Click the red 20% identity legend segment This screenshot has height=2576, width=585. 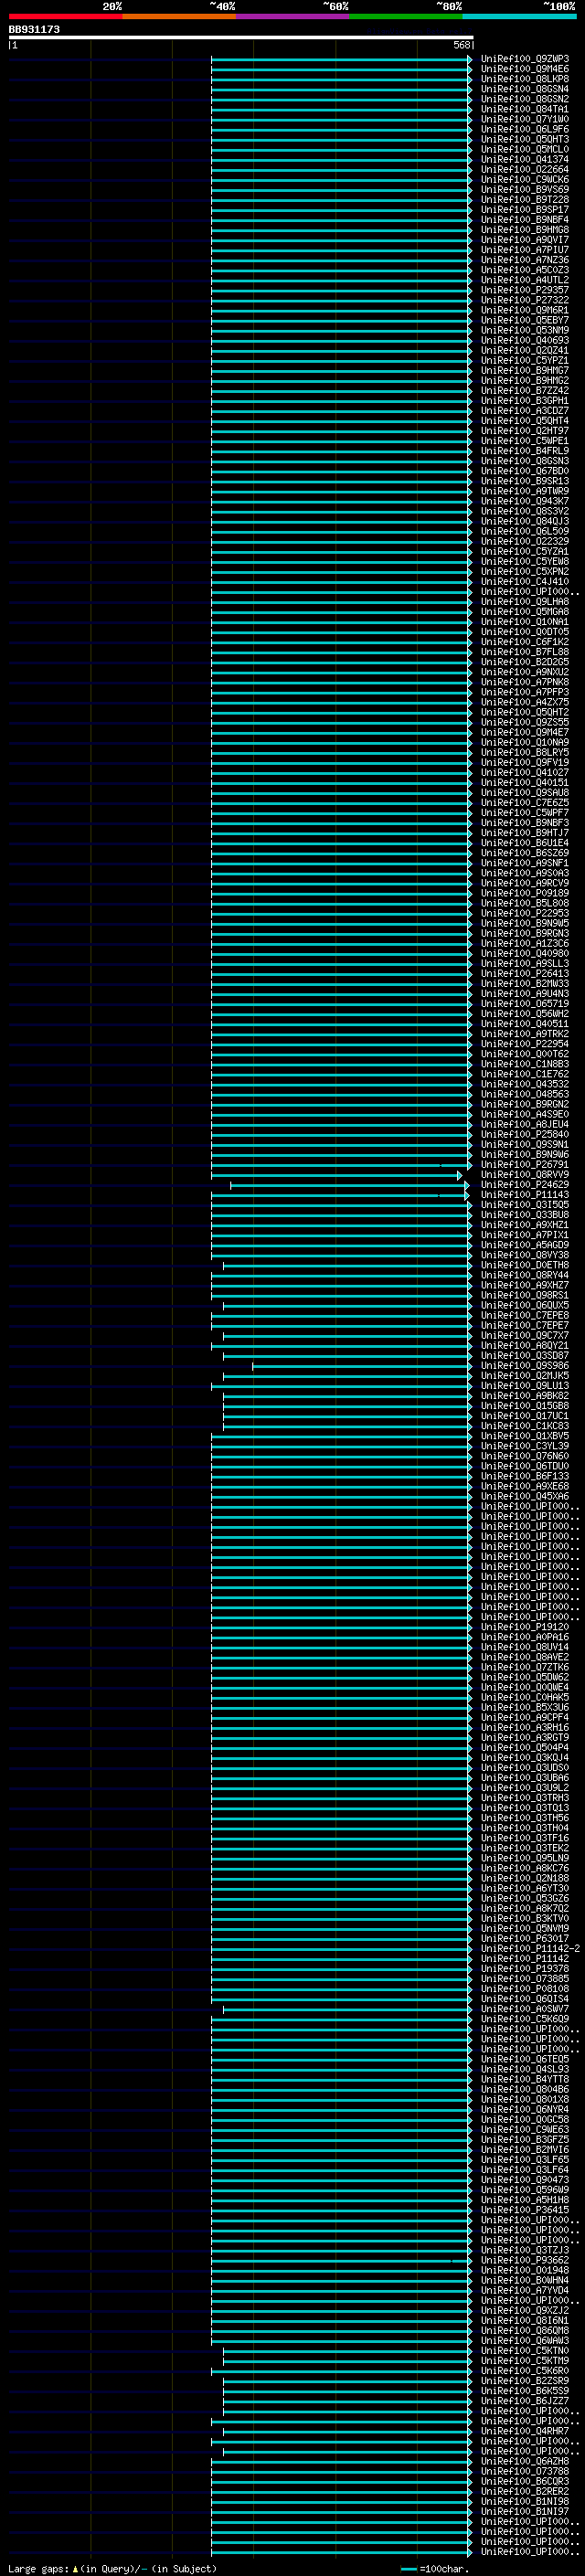click(65, 16)
